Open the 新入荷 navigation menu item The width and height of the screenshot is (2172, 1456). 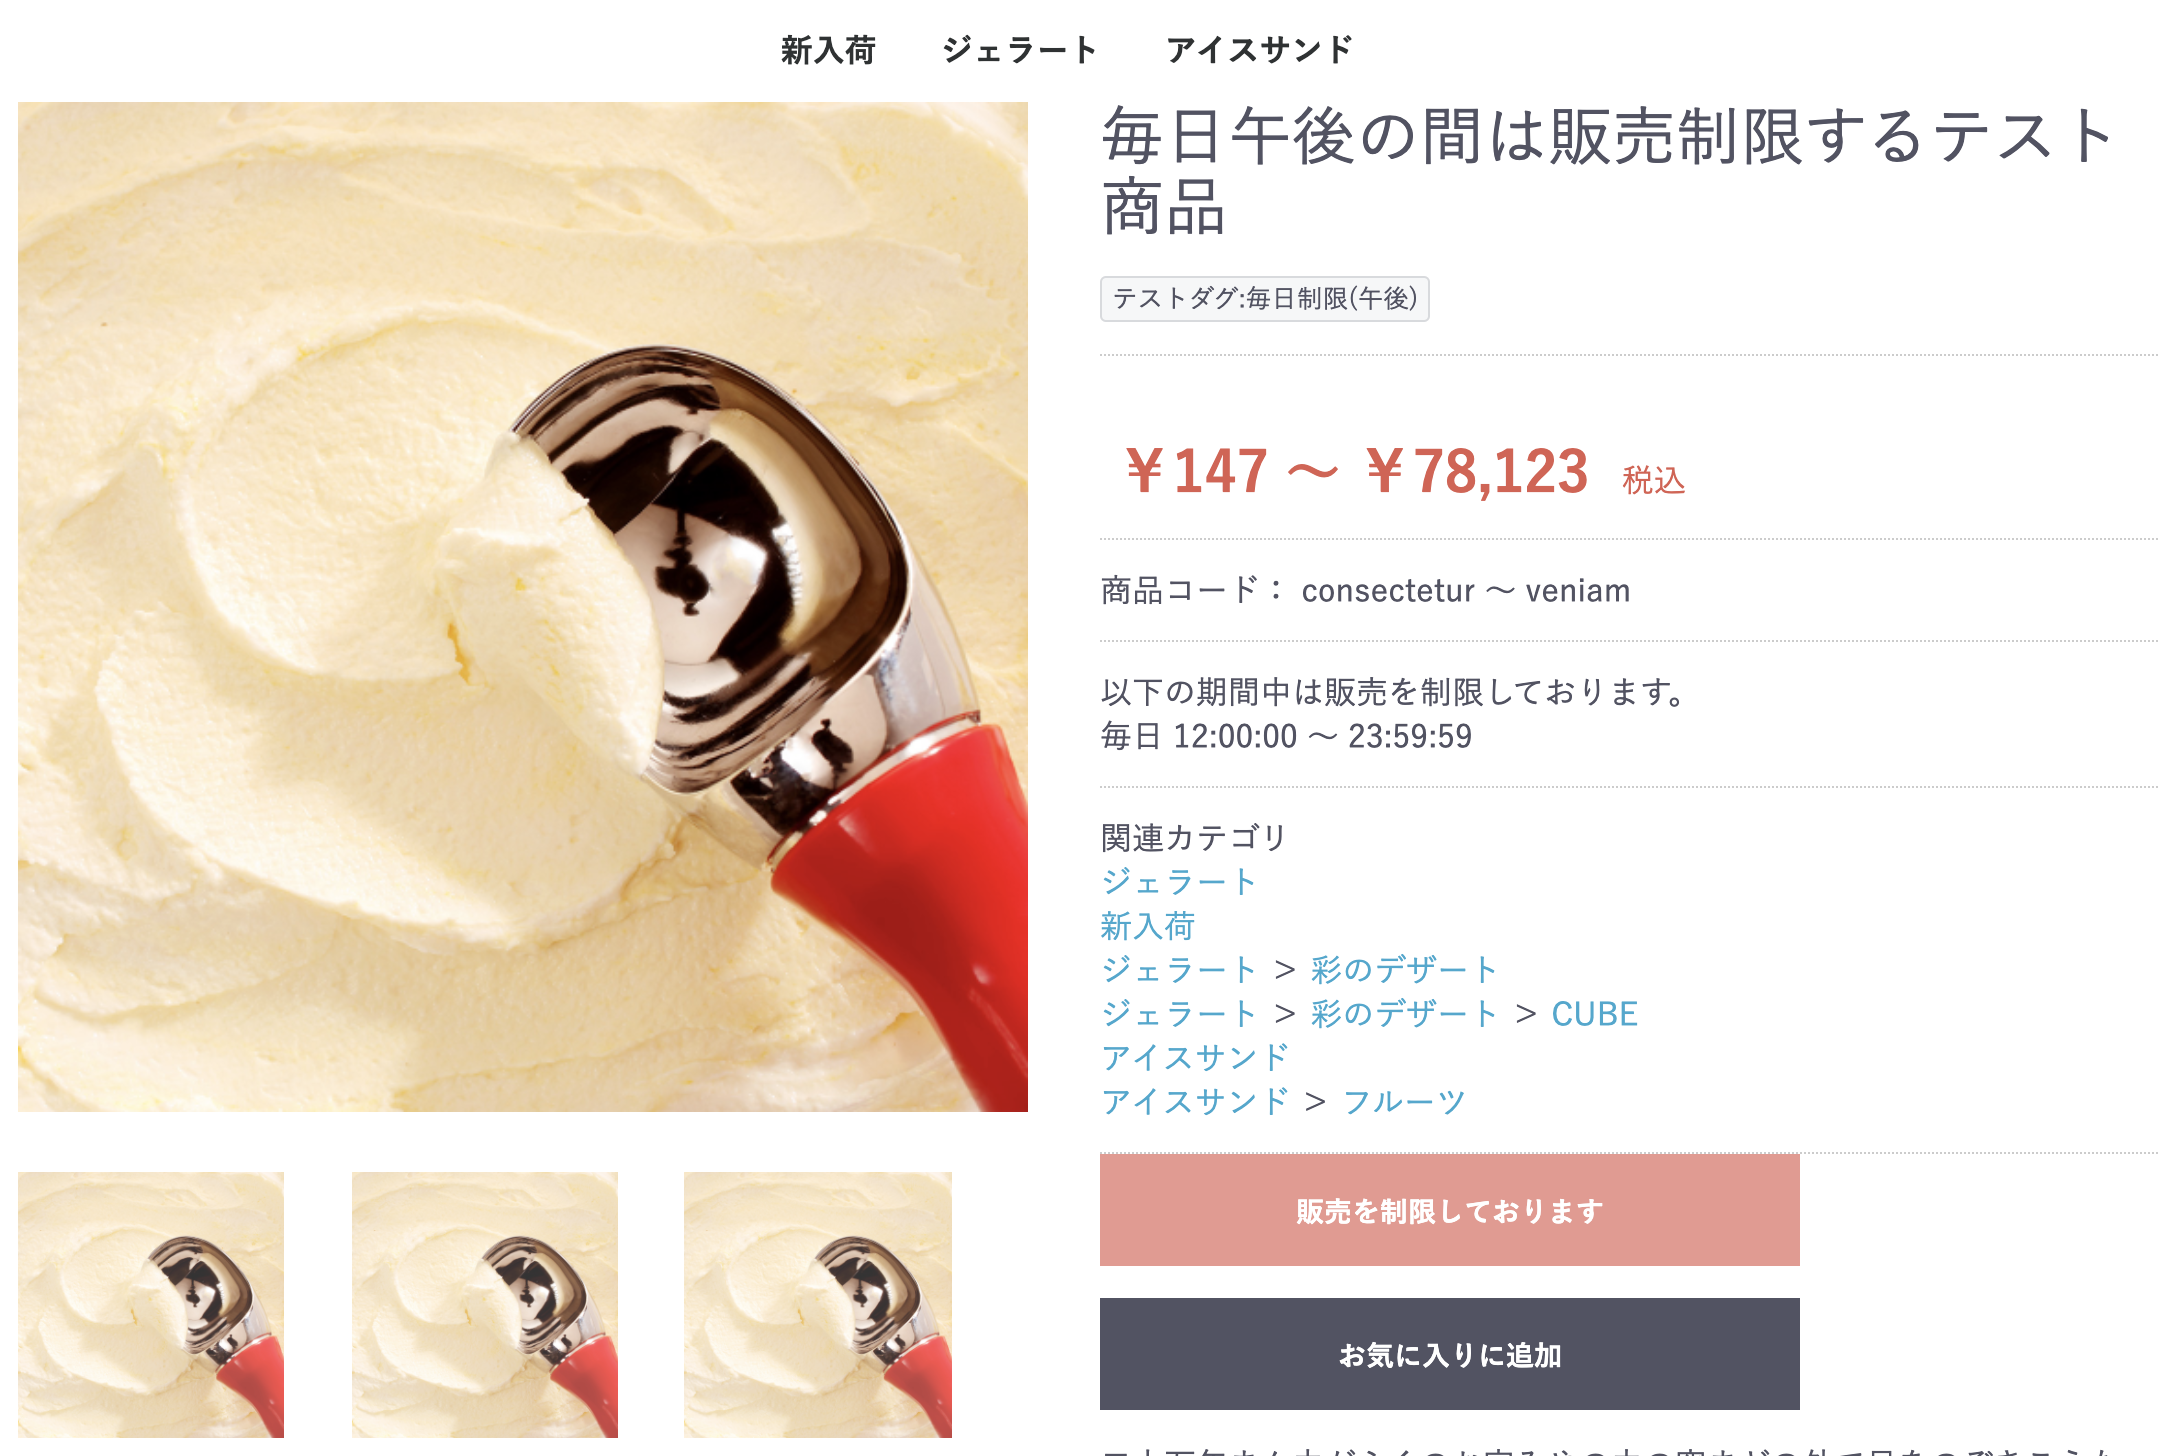coord(828,50)
